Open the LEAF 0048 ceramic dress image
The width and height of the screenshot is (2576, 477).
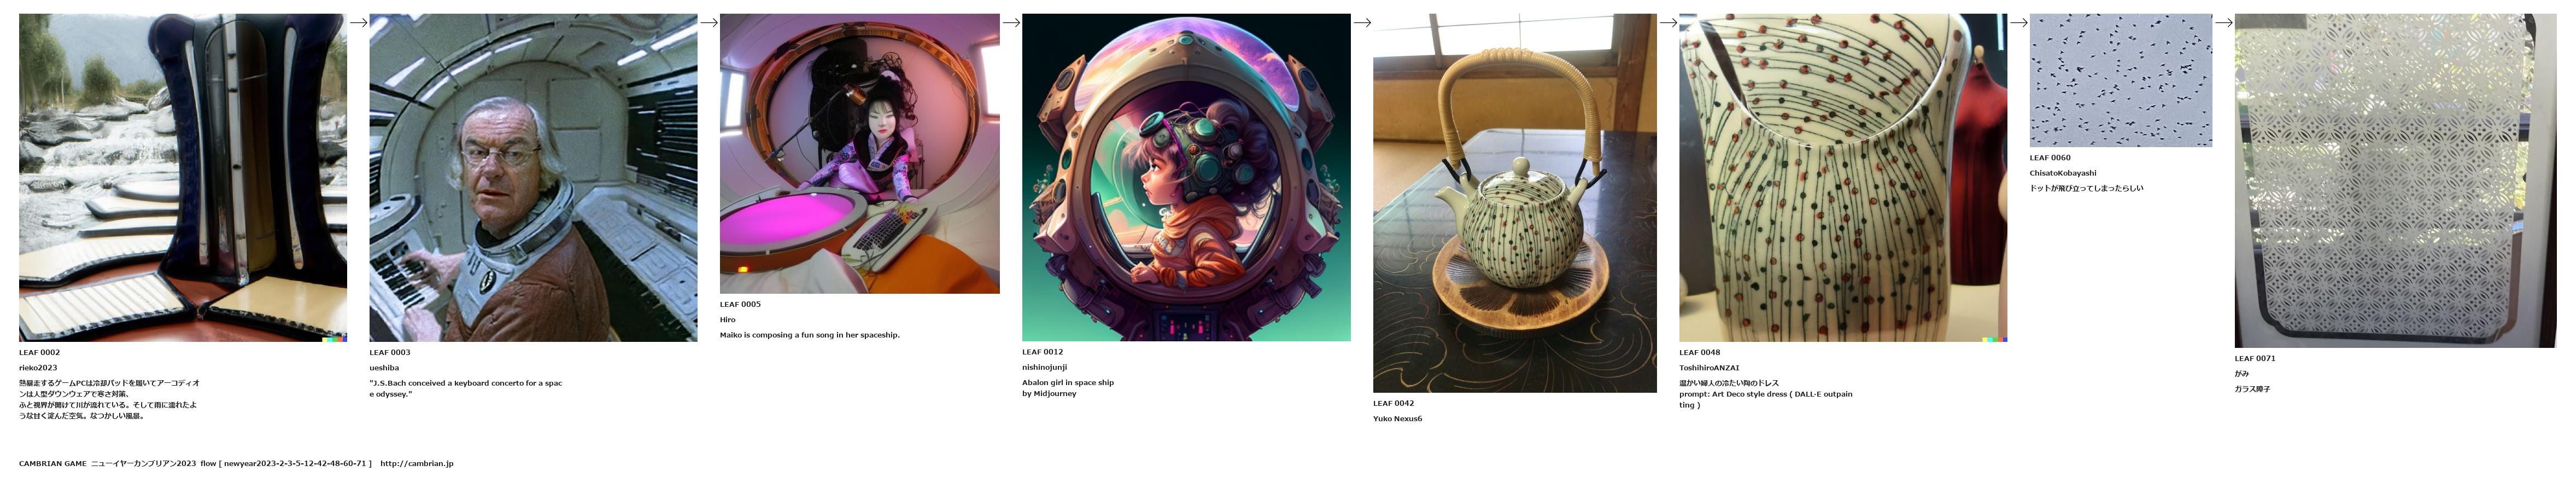pyautogui.click(x=1843, y=177)
